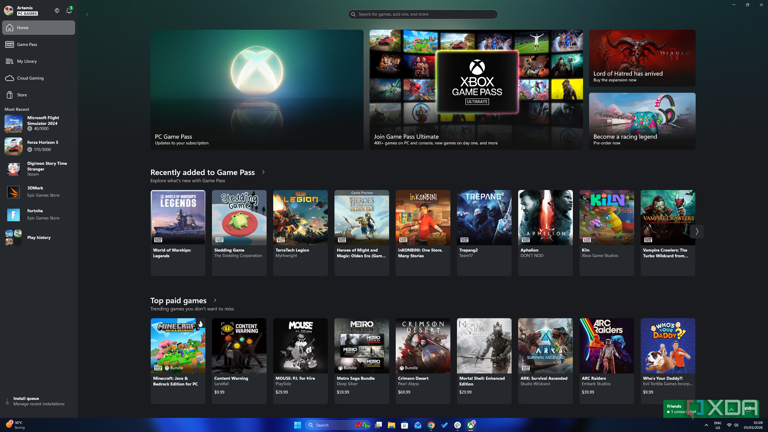Show next games using the carousel arrow
Viewport: 768px width, 432px height.
point(697,231)
